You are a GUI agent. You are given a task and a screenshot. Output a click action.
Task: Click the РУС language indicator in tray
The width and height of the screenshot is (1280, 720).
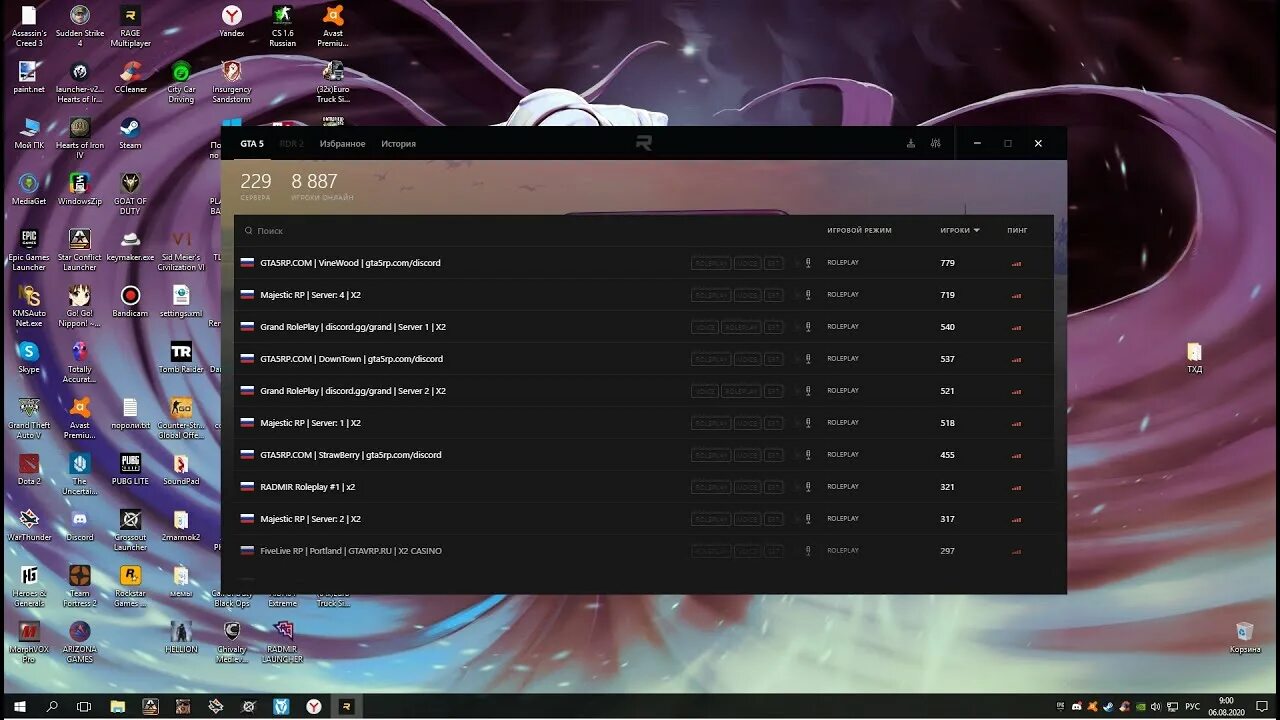1192,706
